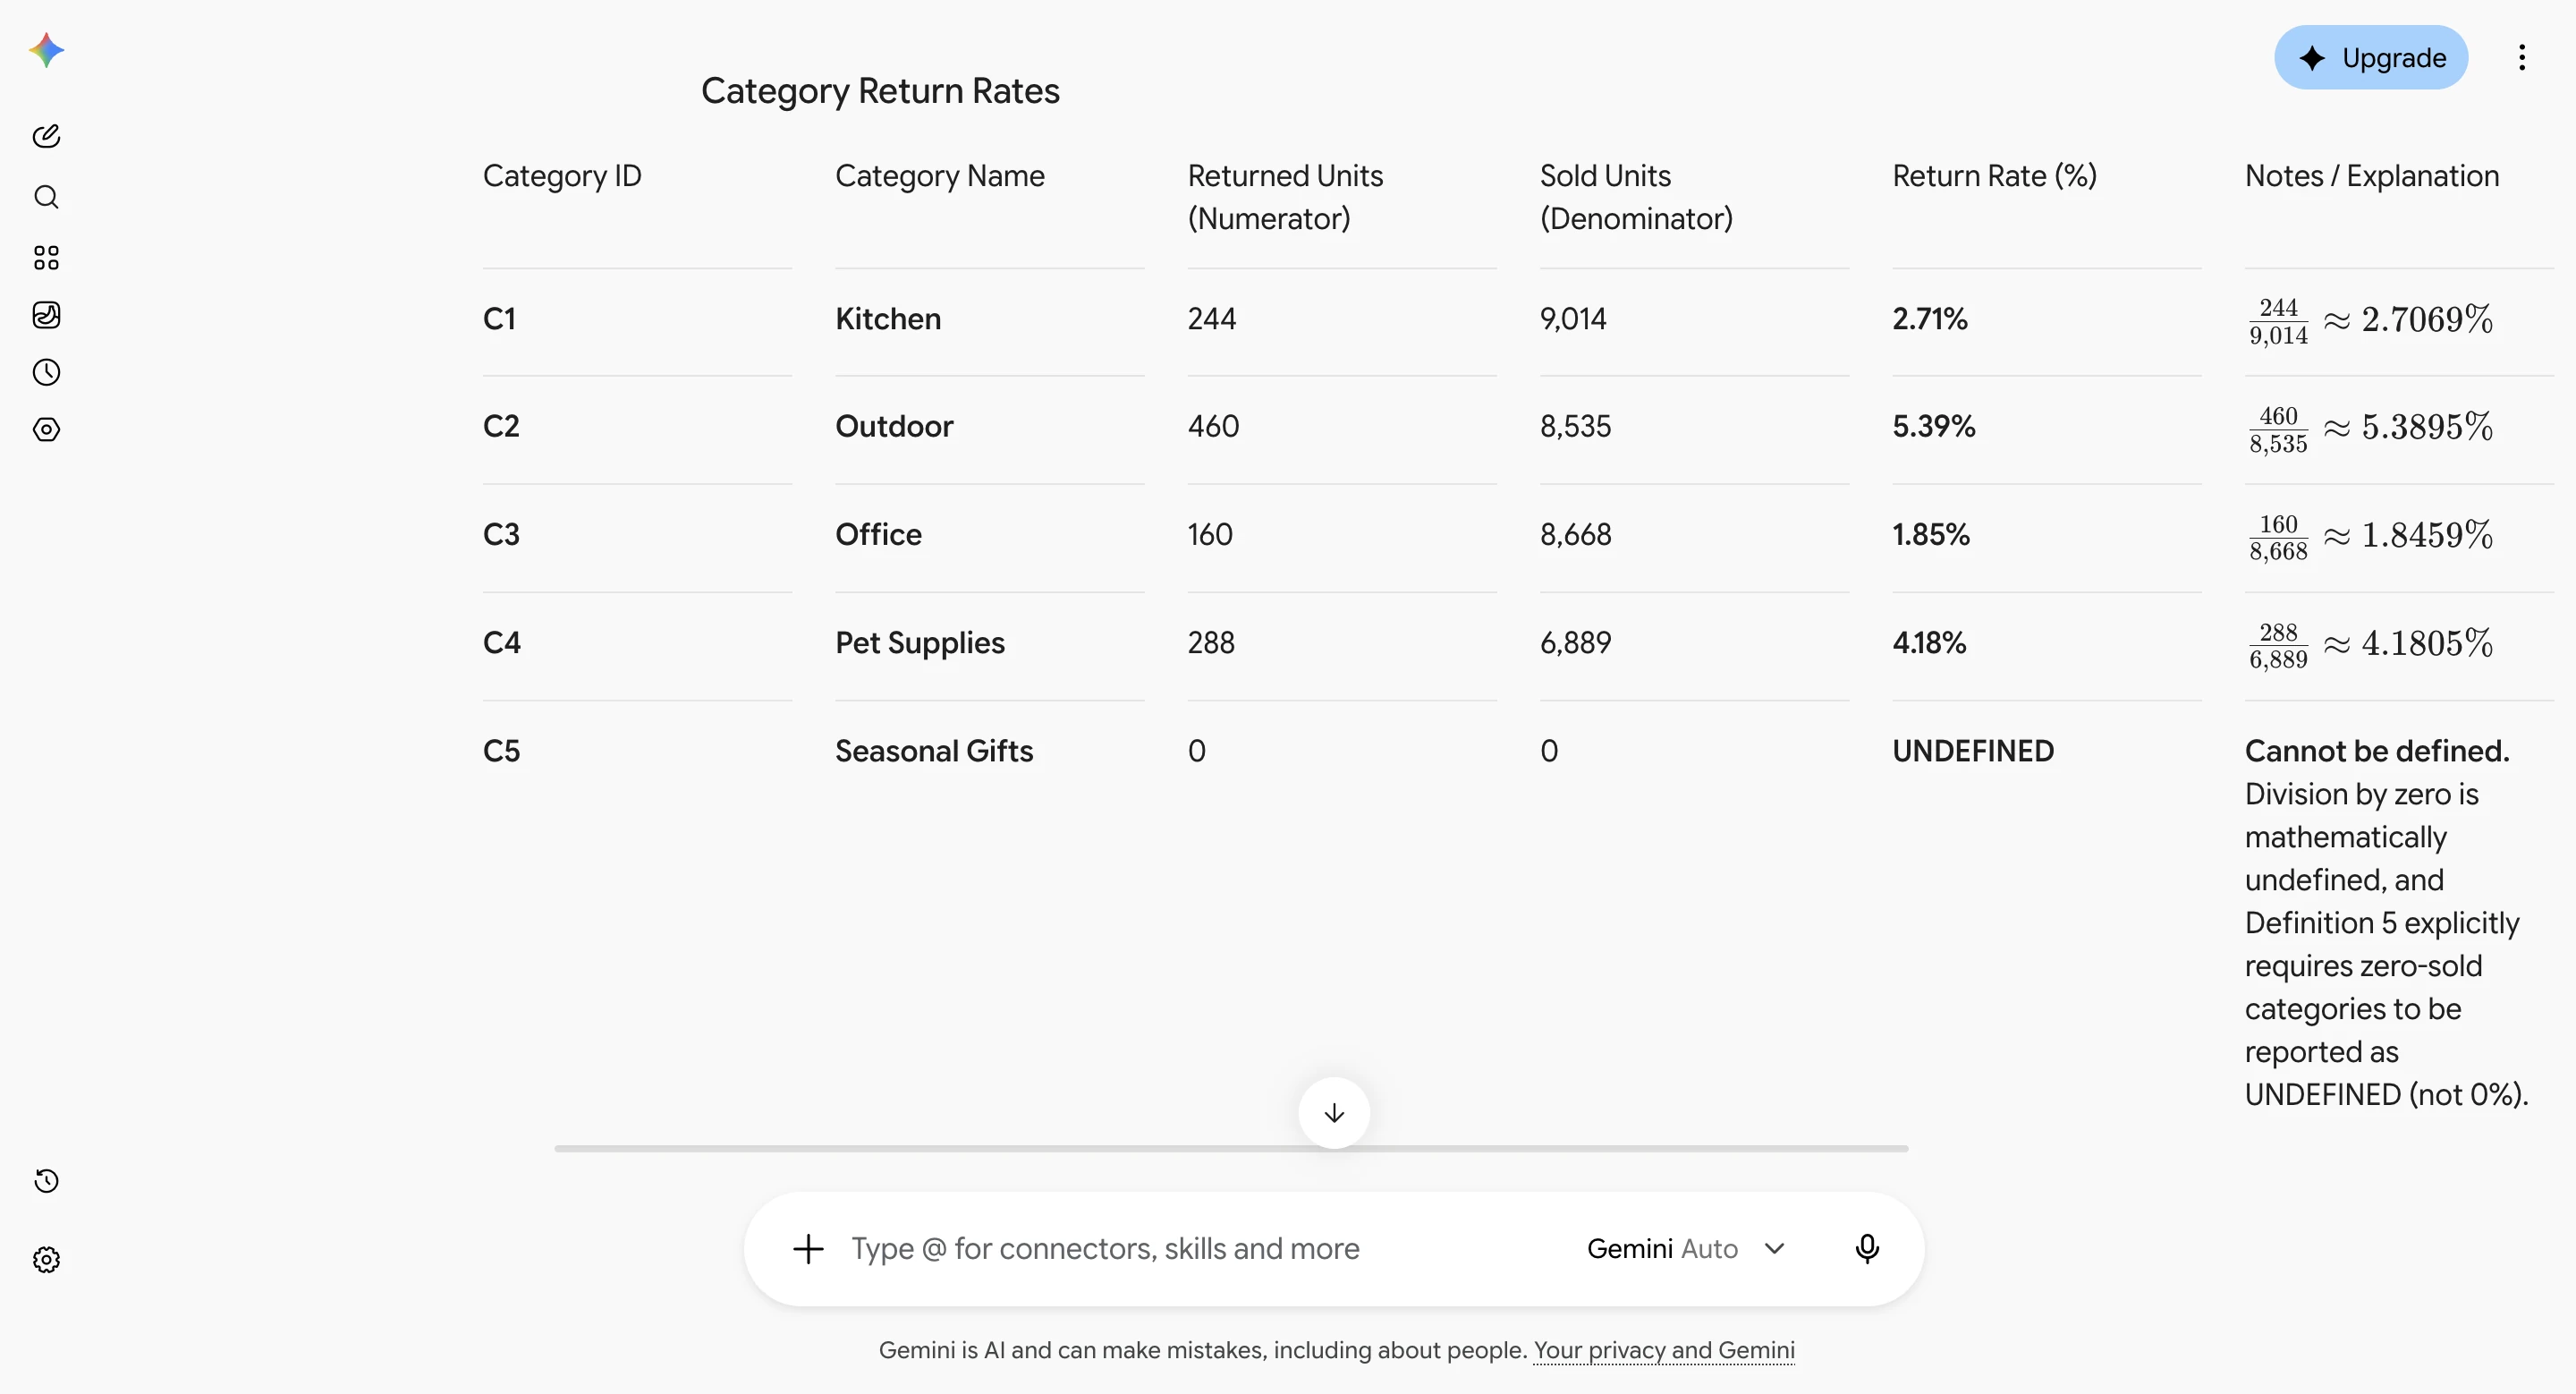Viewport: 2576px width, 1394px height.
Task: Select the Category Name column header
Action: (940, 176)
